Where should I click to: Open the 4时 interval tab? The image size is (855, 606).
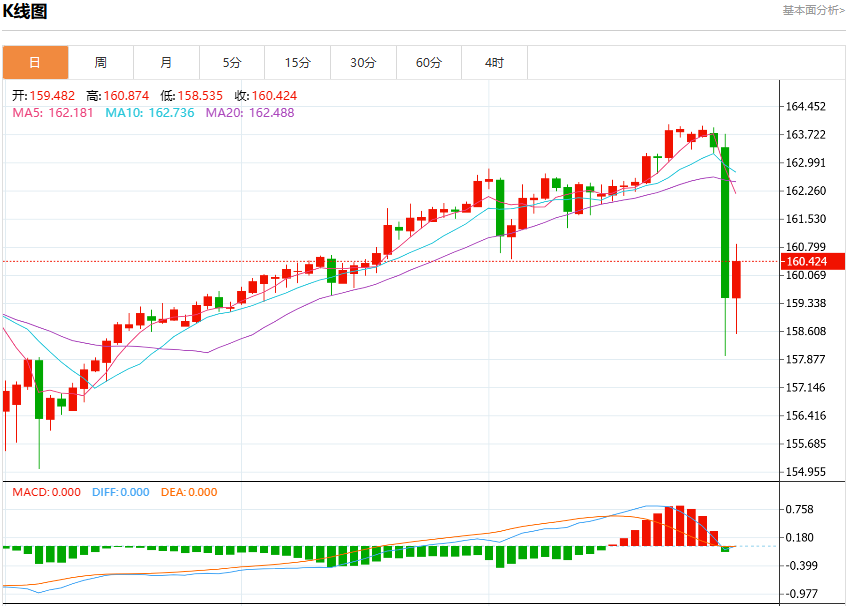point(495,63)
